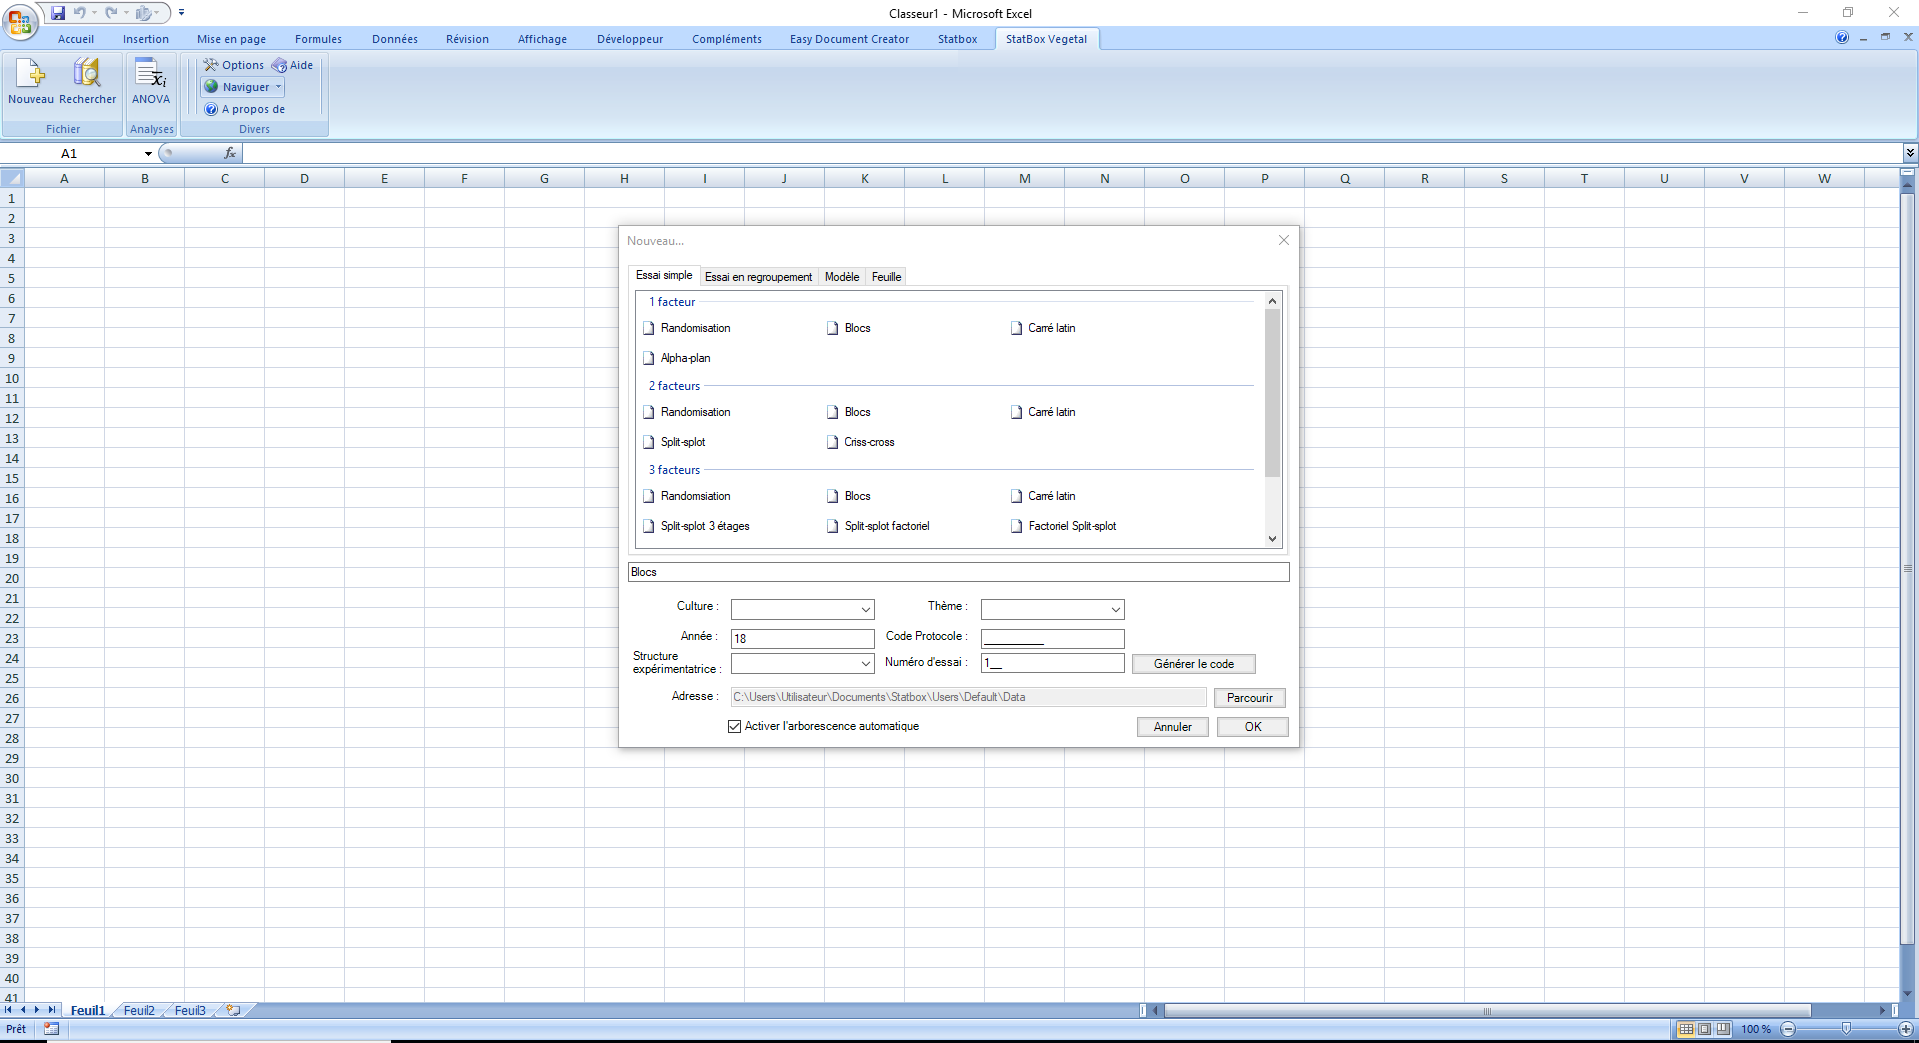
Task: Open the Formules ribbon tab
Action: pyautogui.click(x=318, y=39)
